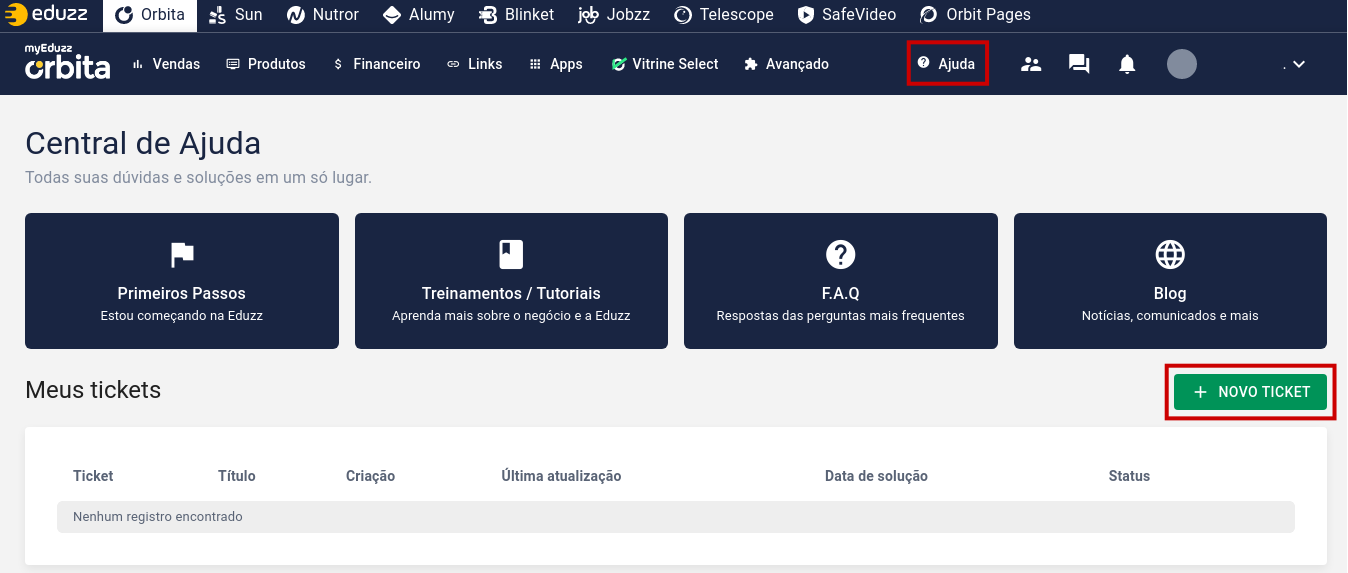Click the book icon on Treinamentos
Image resolution: width=1348 pixels, height=573 pixels.
(511, 255)
